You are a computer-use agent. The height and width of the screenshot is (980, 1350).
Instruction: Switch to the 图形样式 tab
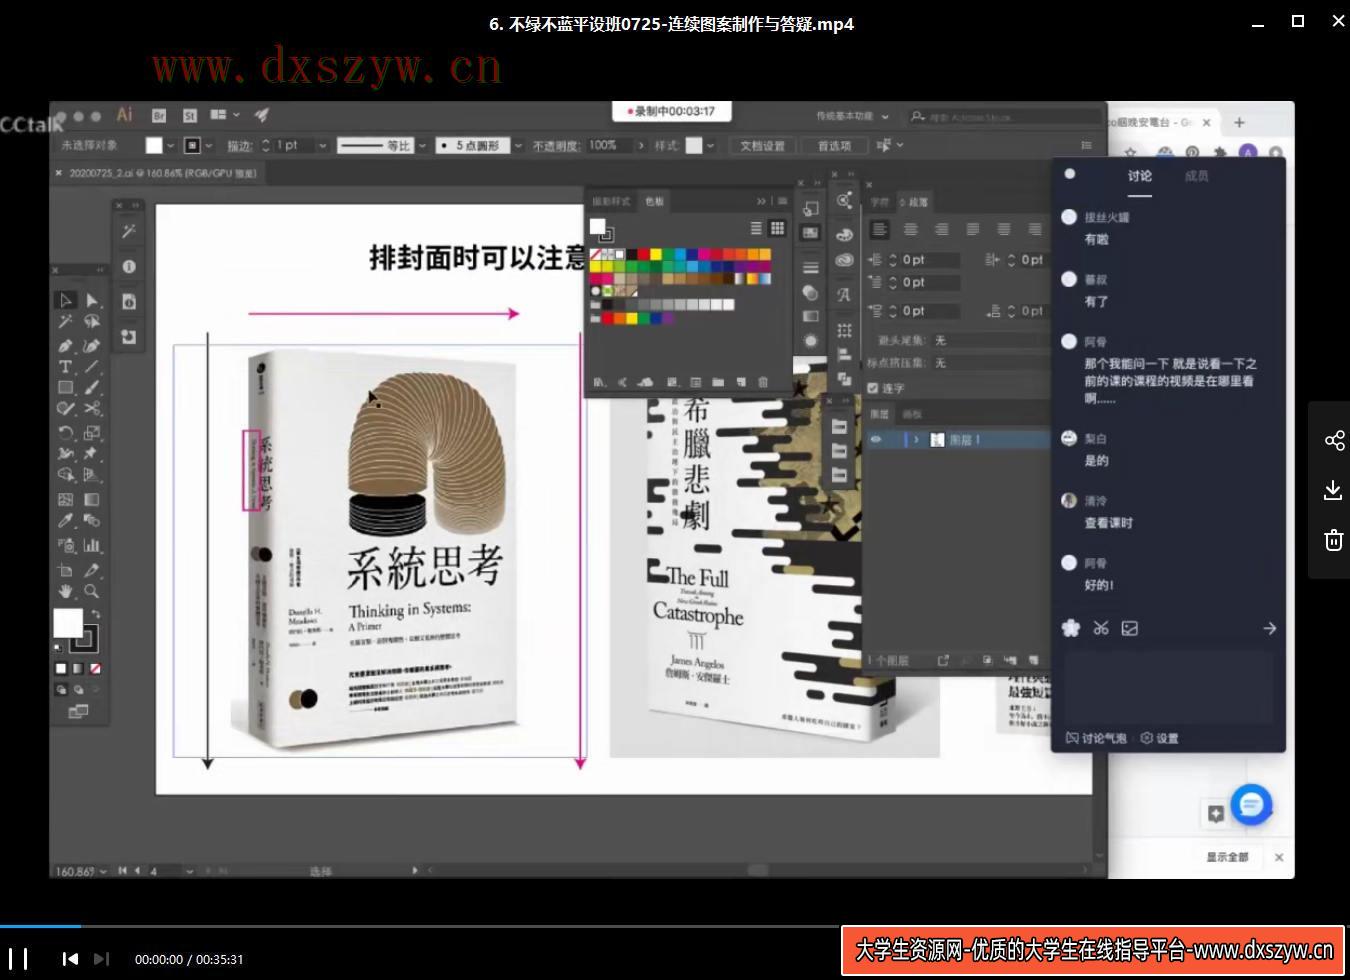click(x=611, y=201)
